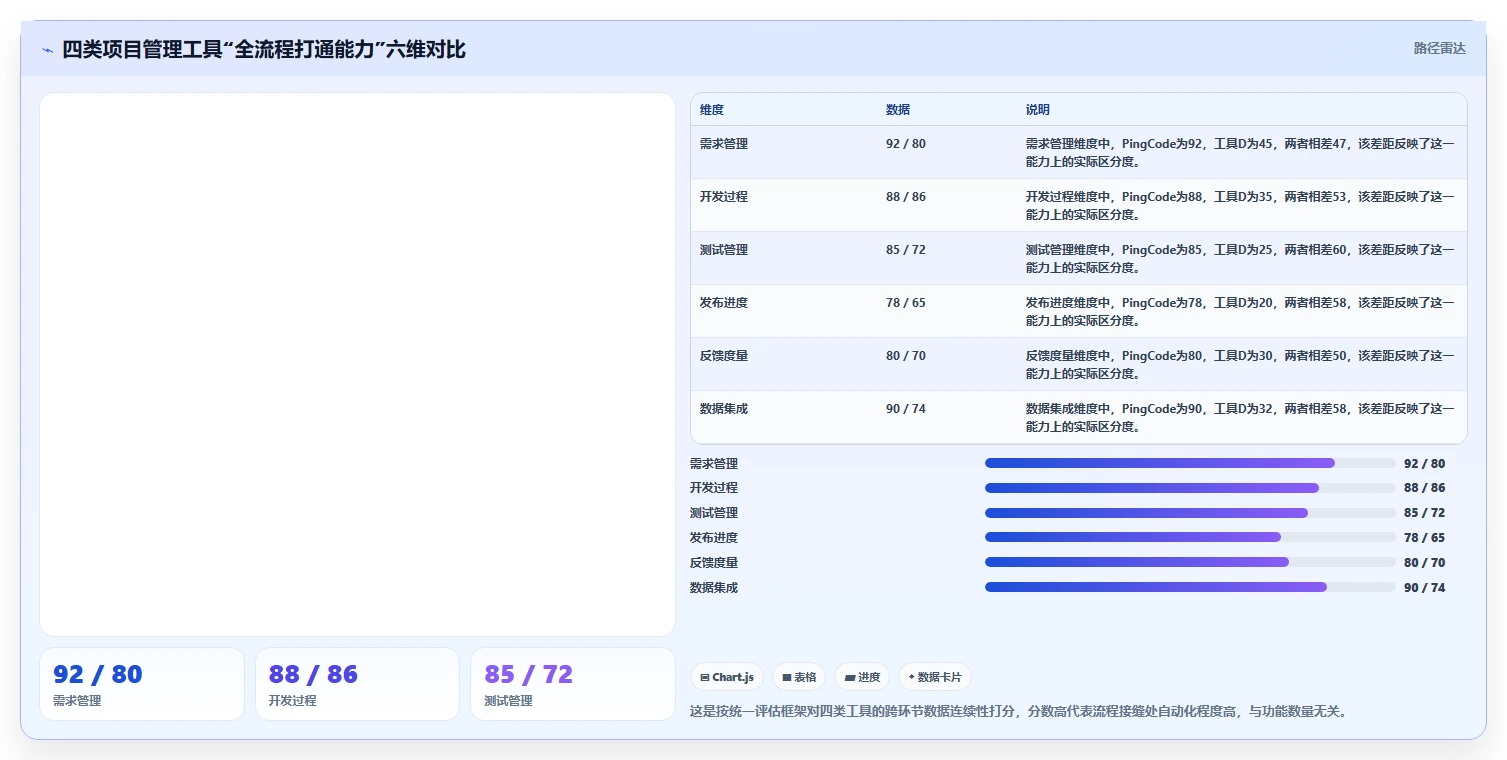Click the 90 / 74 value beside progress bar

pos(1425,588)
